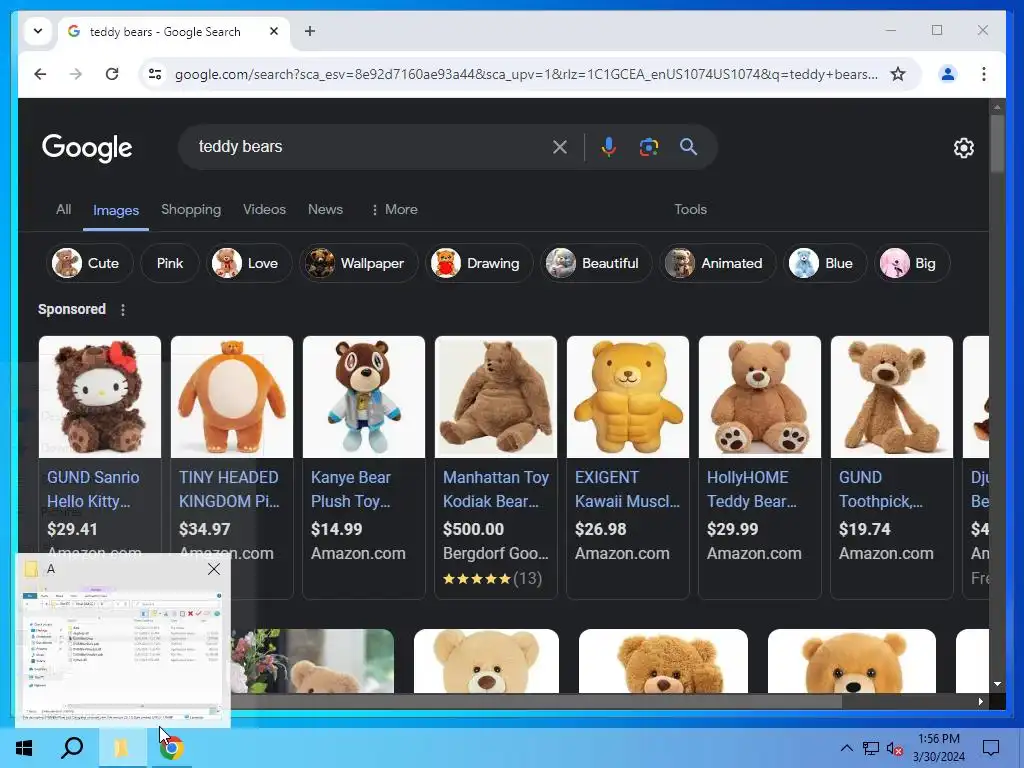Open the Chrome profile icon
1024x768 pixels.
pyautogui.click(x=948, y=74)
